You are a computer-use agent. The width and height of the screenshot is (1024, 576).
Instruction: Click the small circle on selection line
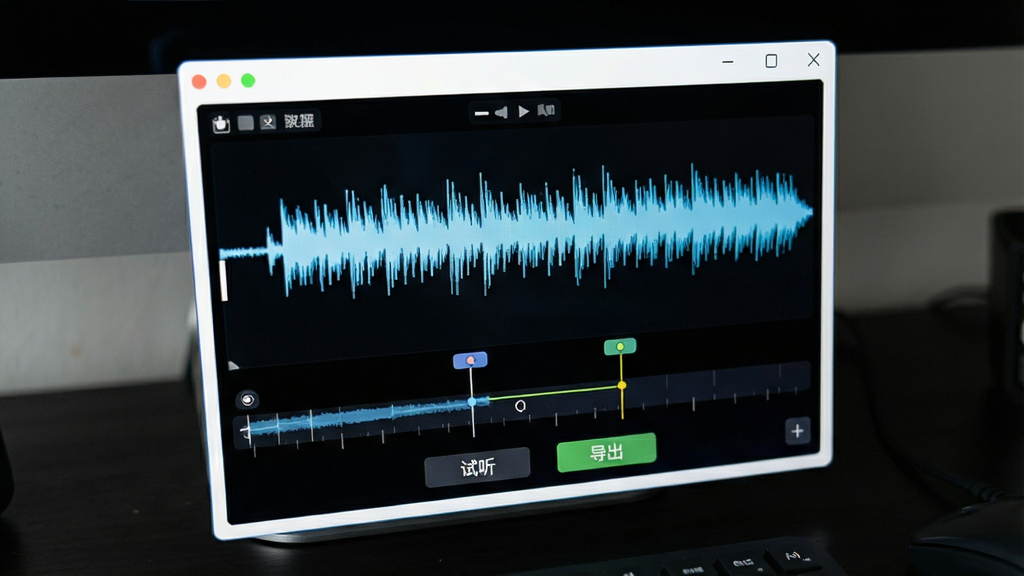point(520,406)
